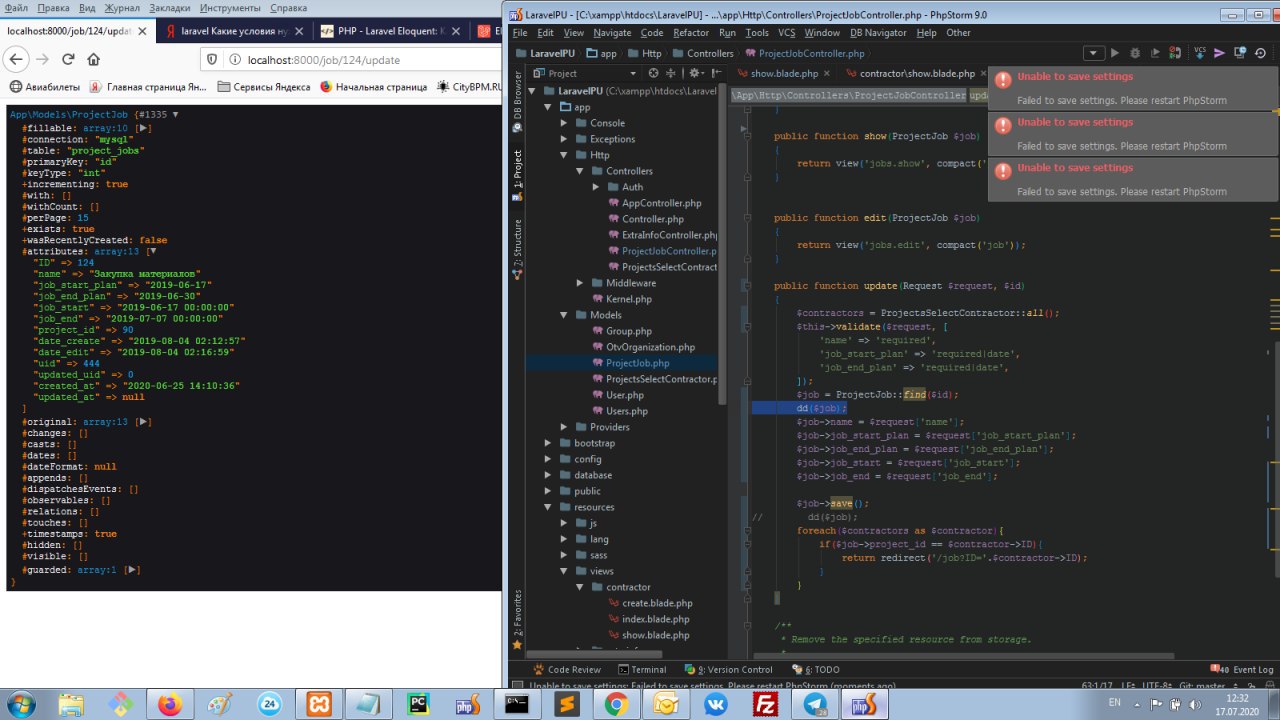Click Сервисы Яндекса bookmark folder
The width and height of the screenshot is (1280, 720).
(263, 87)
